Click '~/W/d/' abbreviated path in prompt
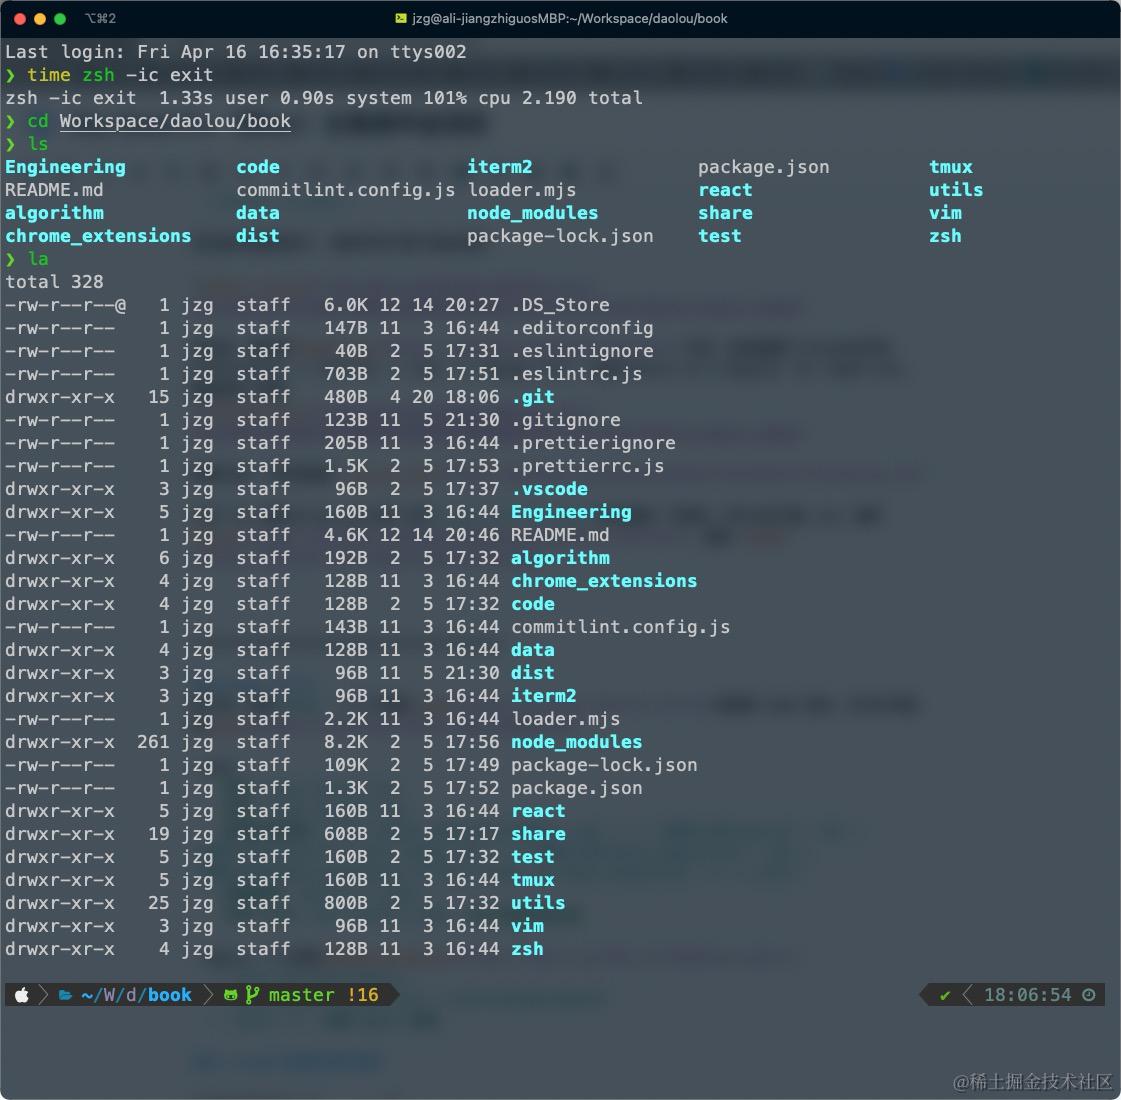 point(114,995)
